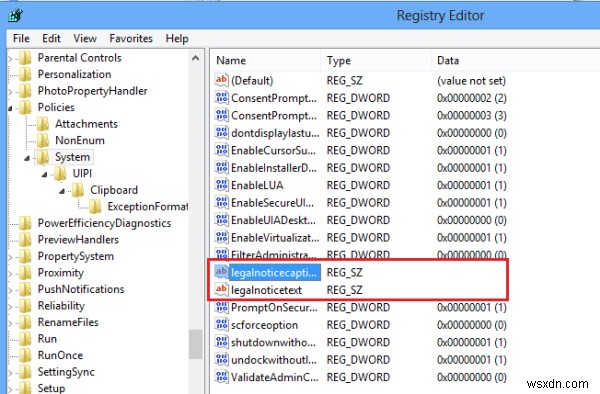Screen dimensions: 600x394
Task: Select the PreviewHandlers key
Action: pyautogui.click(x=78, y=239)
